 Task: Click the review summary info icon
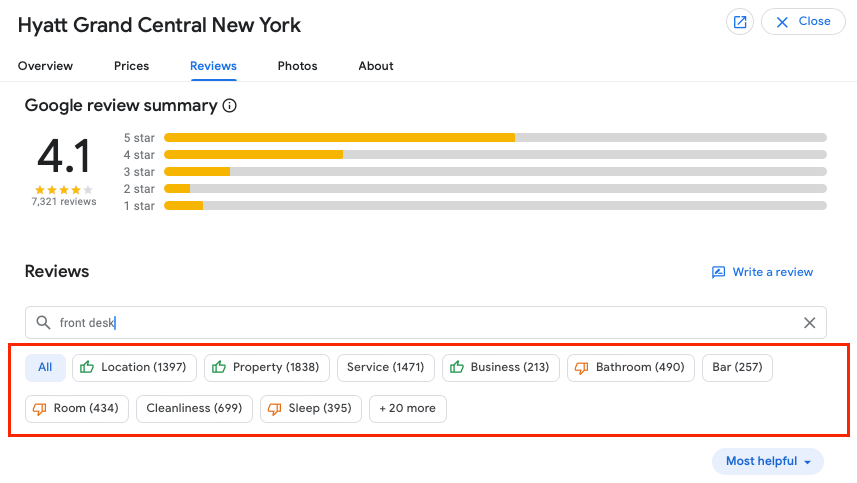coord(230,105)
